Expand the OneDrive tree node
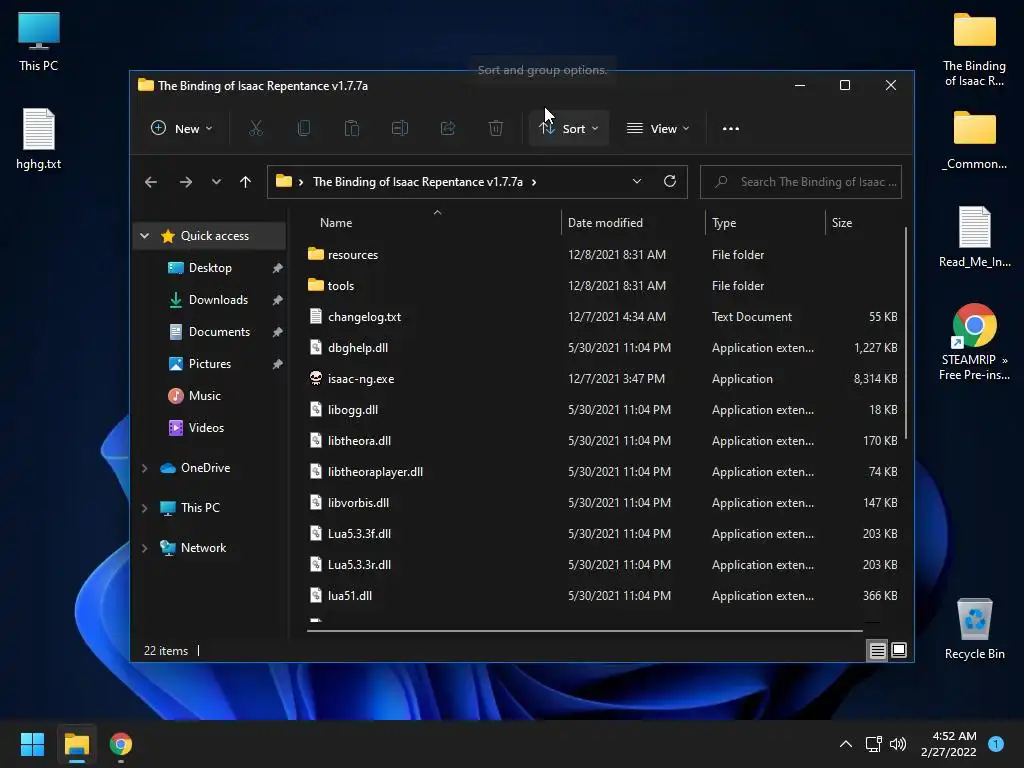 [145, 468]
